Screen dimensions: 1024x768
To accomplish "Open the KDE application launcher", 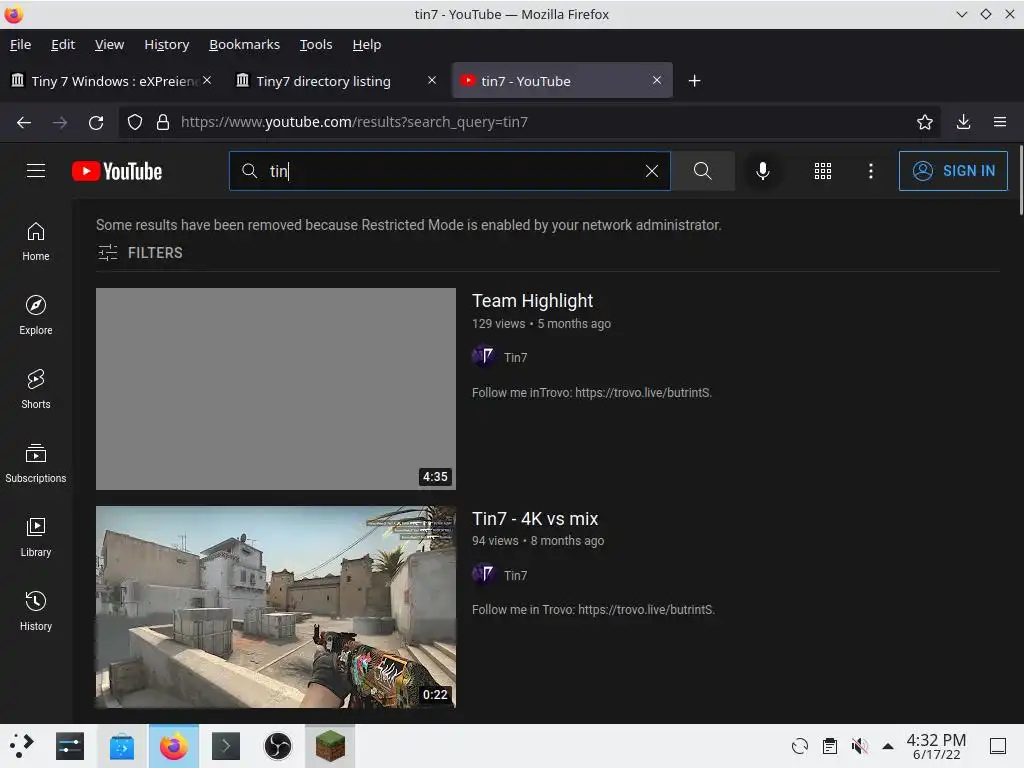I will [22, 746].
